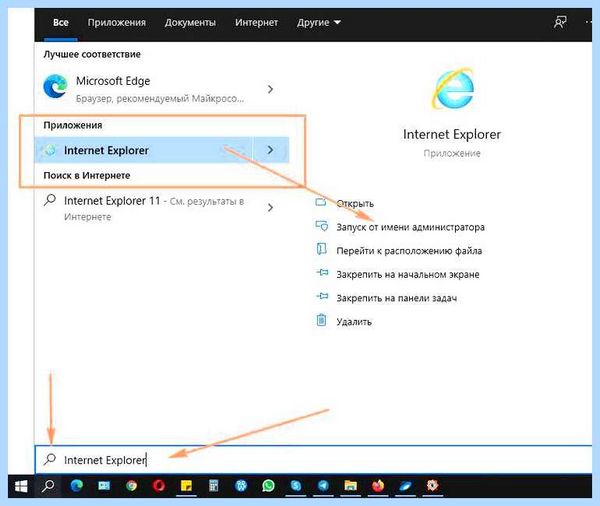Expand Internet Explorer app result chevron

pyautogui.click(x=271, y=150)
